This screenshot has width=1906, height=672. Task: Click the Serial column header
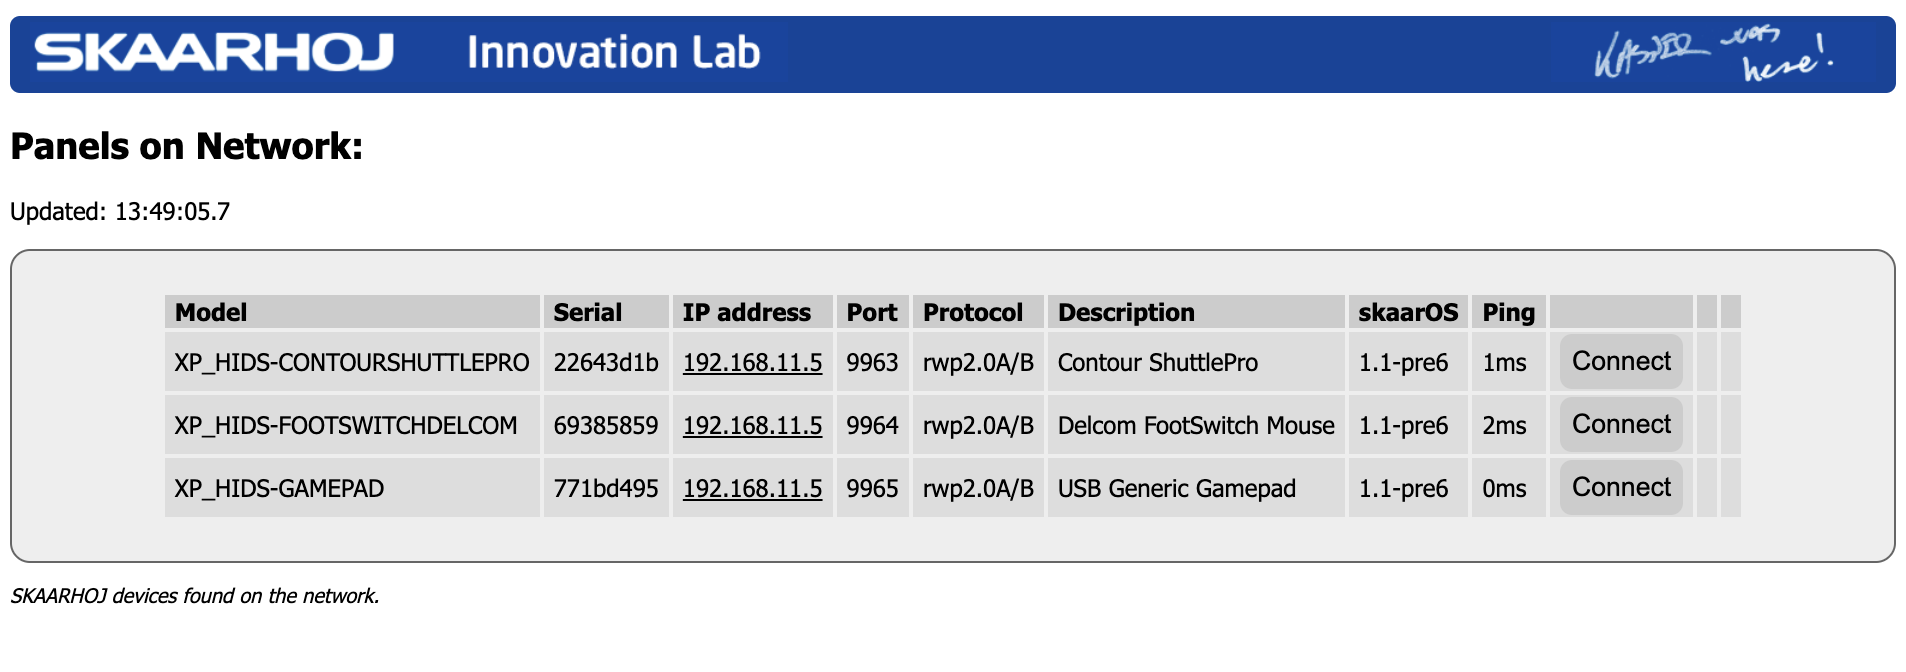606,312
